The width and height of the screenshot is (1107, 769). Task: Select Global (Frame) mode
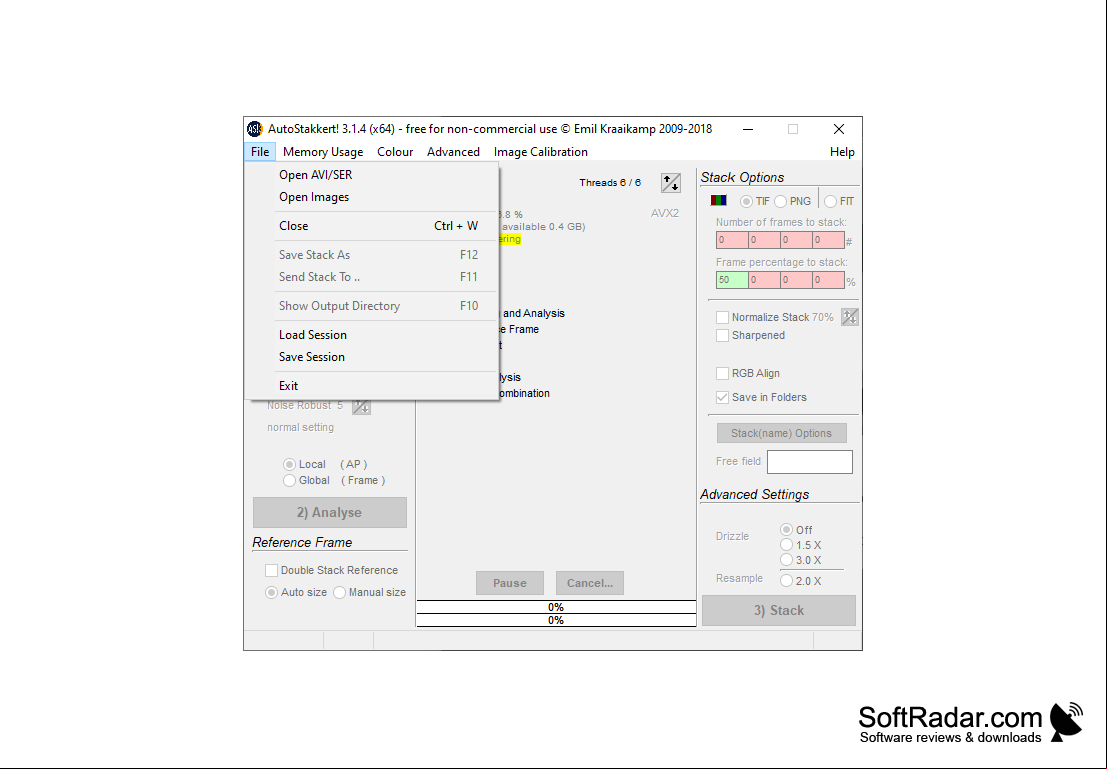coord(289,480)
